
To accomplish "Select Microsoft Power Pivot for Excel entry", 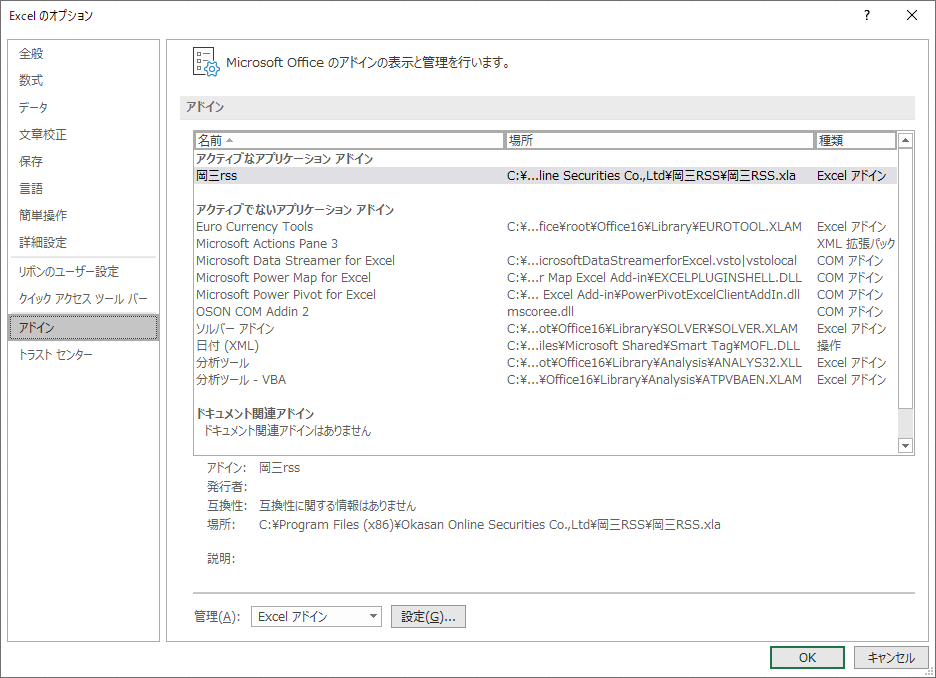I will pos(286,295).
